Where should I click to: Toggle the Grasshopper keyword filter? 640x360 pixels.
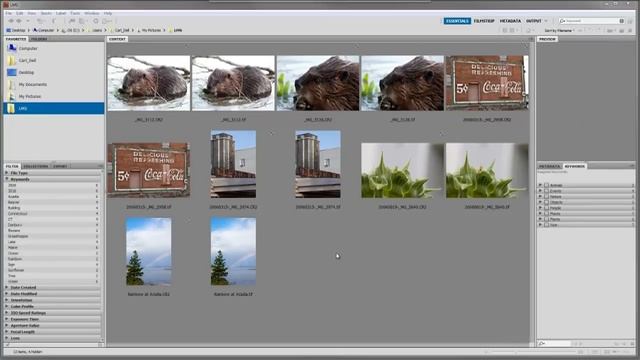point(53,236)
